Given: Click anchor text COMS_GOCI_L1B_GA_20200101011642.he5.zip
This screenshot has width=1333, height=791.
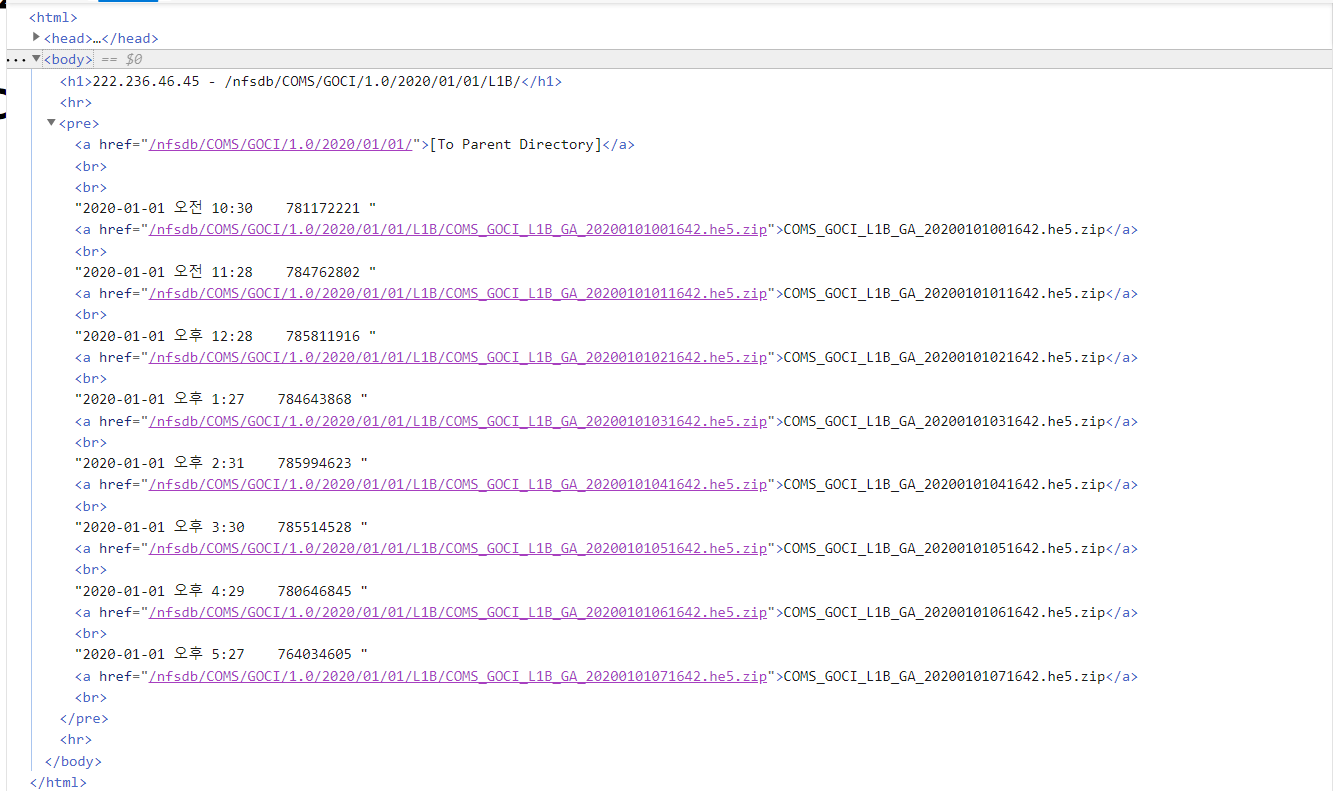Looking at the screenshot, I should (x=944, y=294).
